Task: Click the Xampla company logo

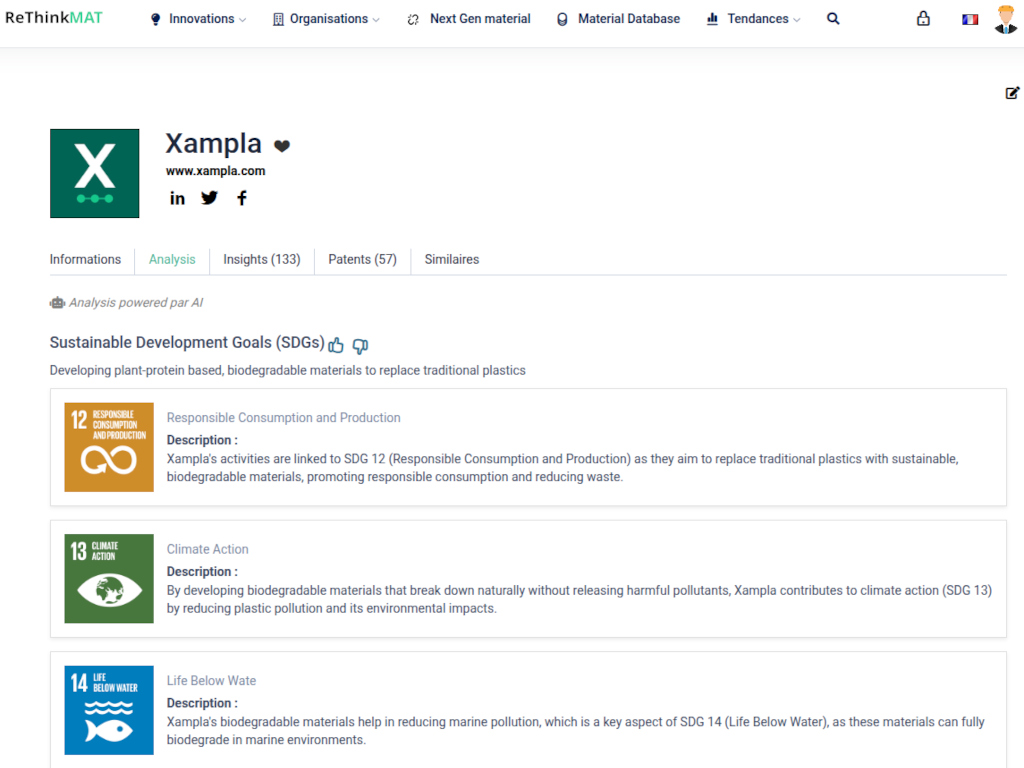Action: tap(95, 173)
